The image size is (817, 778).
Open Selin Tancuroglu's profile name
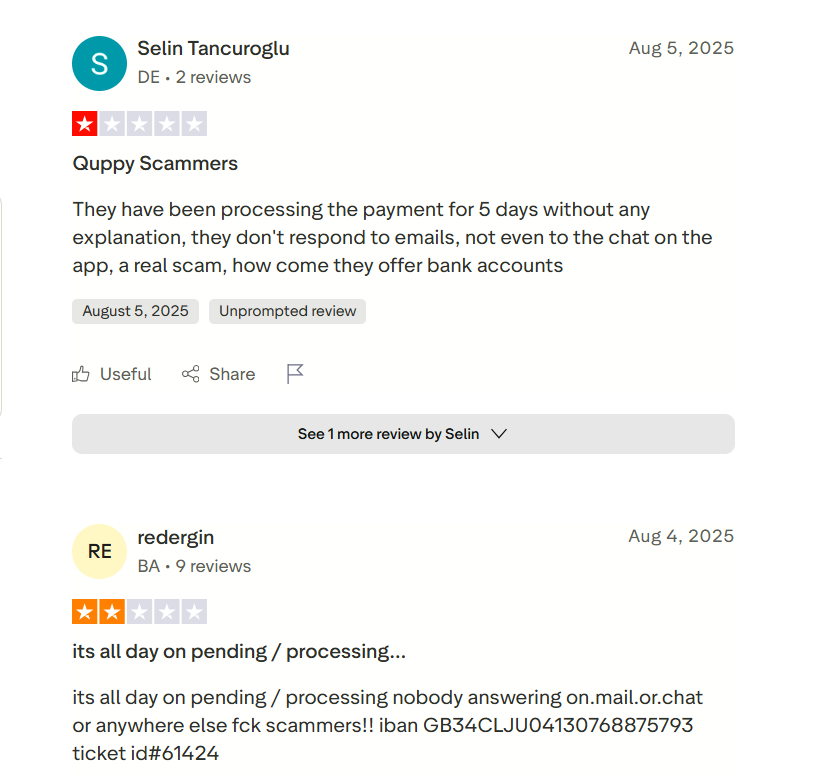pos(213,48)
